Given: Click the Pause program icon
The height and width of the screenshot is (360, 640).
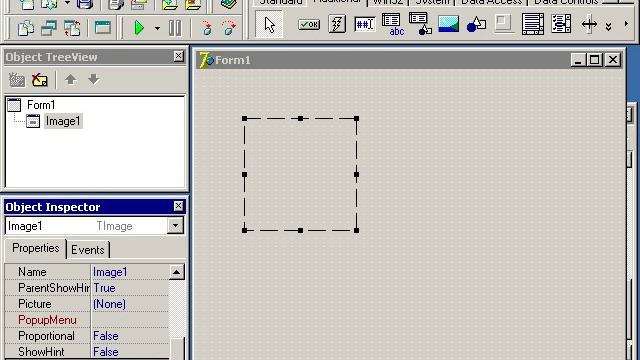Looking at the screenshot, I should click(175, 28).
